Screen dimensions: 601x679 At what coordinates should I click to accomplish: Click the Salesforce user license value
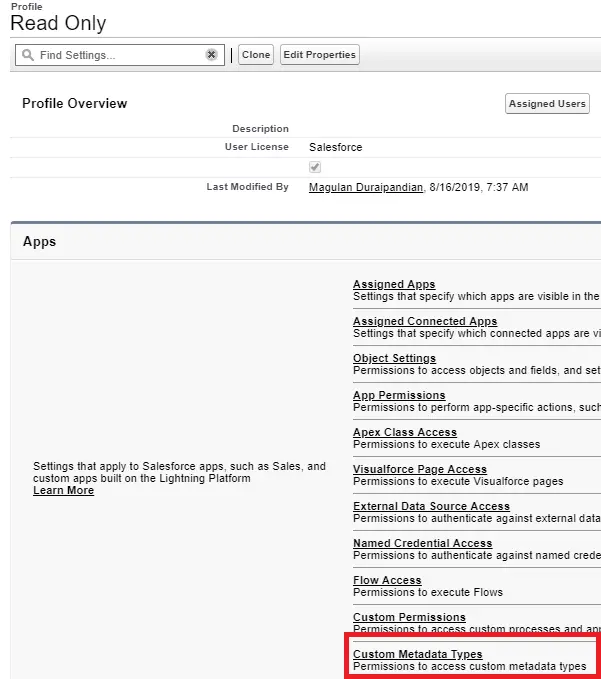click(336, 147)
